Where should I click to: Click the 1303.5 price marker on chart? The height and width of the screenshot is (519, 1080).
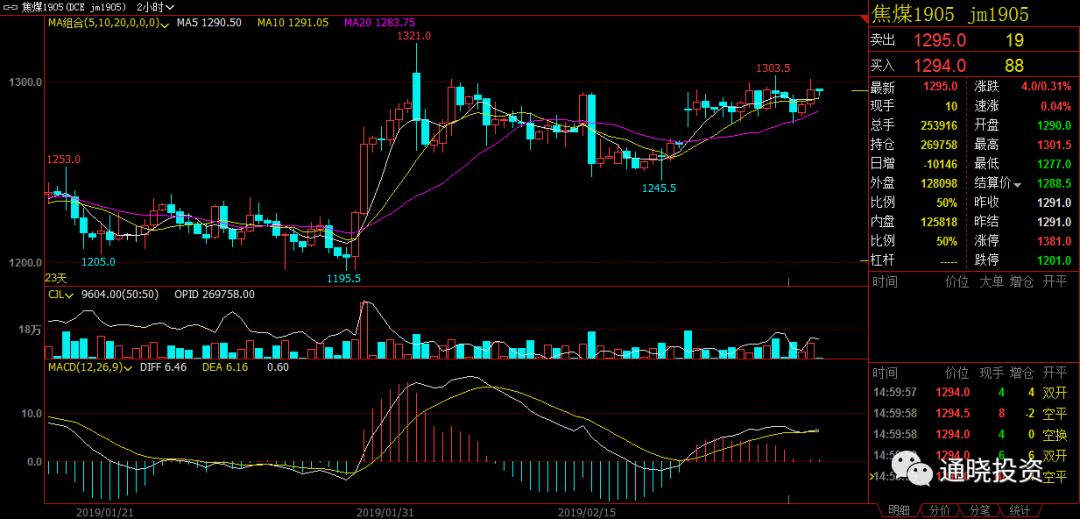point(773,68)
